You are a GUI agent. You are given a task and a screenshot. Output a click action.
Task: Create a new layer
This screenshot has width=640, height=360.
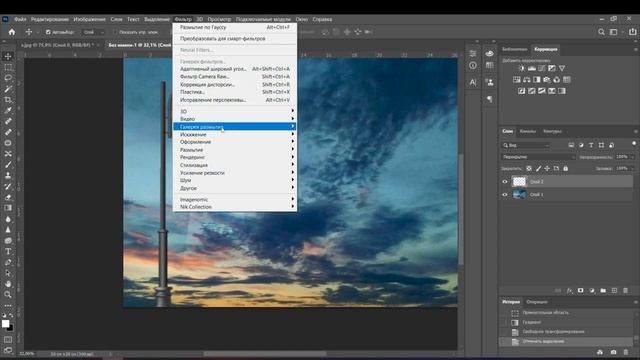coord(614,291)
